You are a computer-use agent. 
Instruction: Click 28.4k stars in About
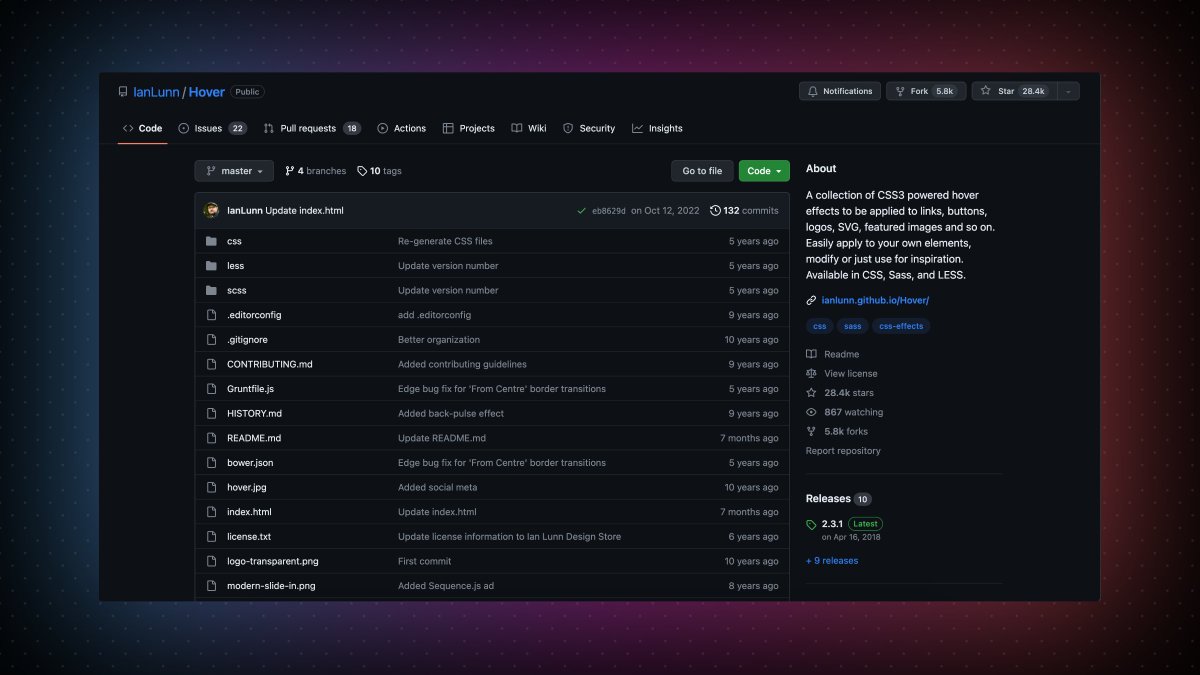tap(840, 393)
